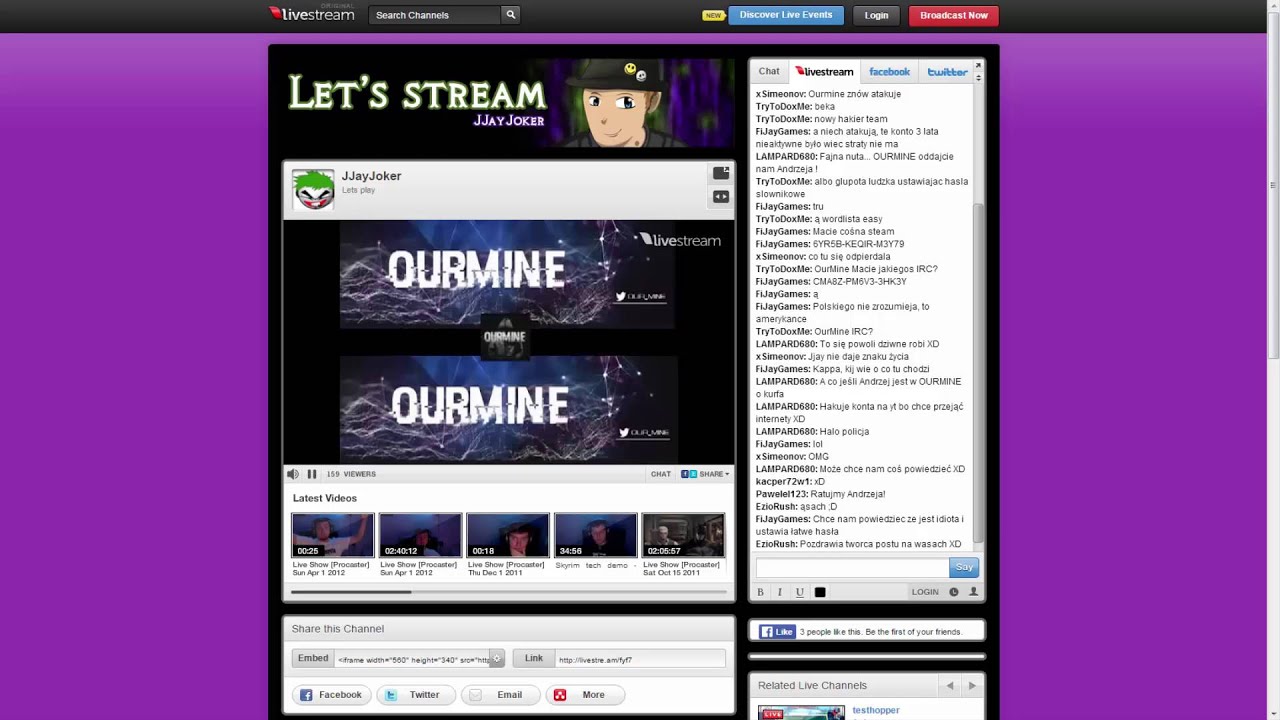Screen dimensions: 1280x720
Task: Click the Login button in header
Action: [876, 15]
